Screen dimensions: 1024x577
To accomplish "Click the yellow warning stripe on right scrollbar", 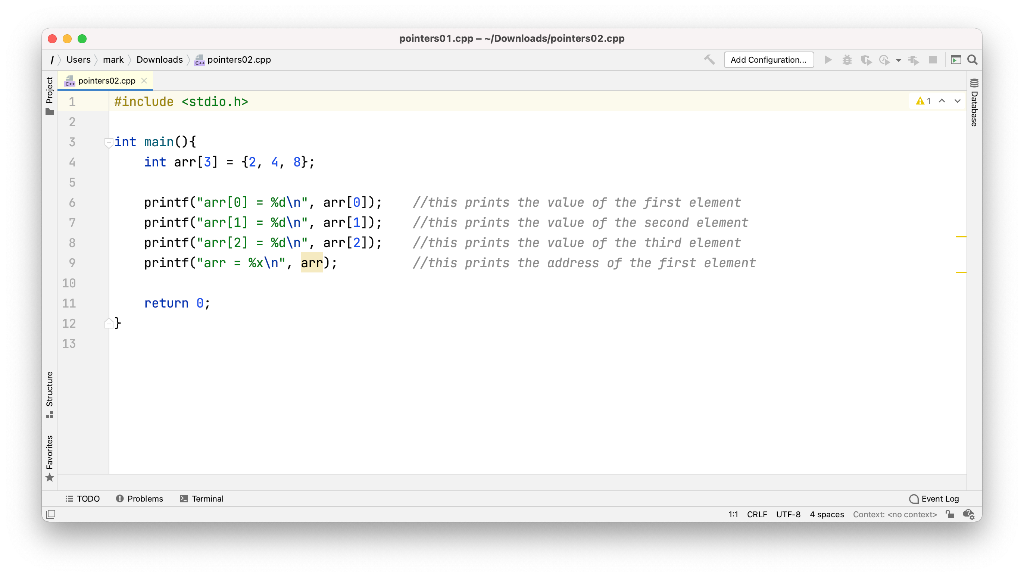I will point(962,237).
